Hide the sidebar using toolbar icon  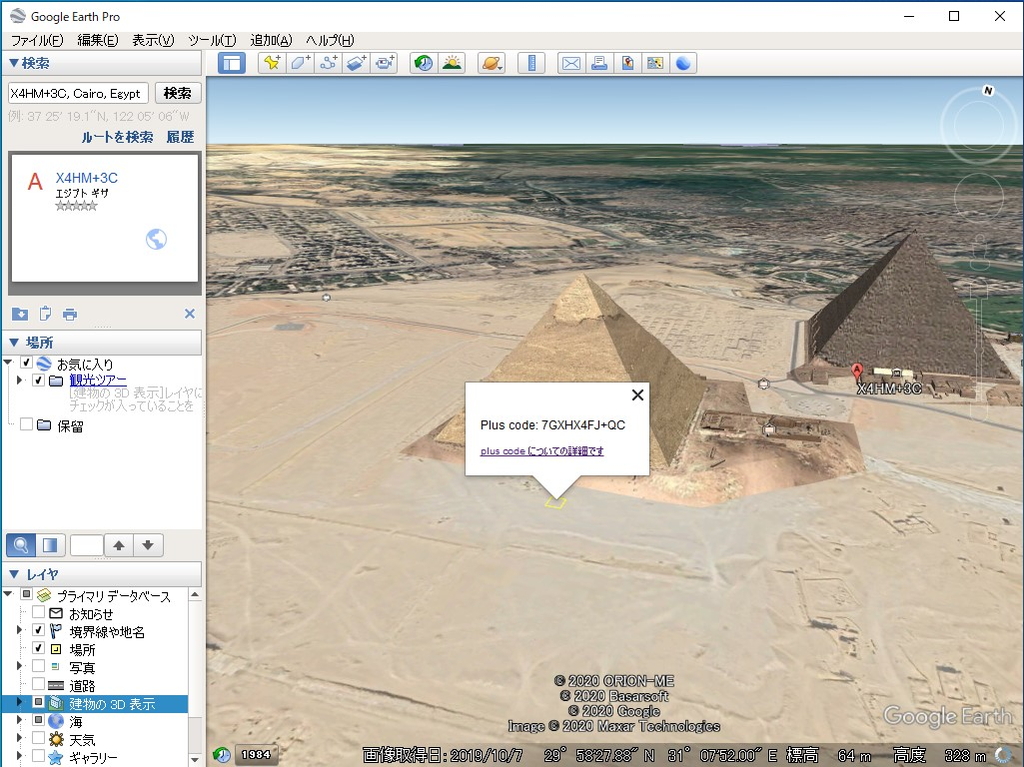click(232, 63)
